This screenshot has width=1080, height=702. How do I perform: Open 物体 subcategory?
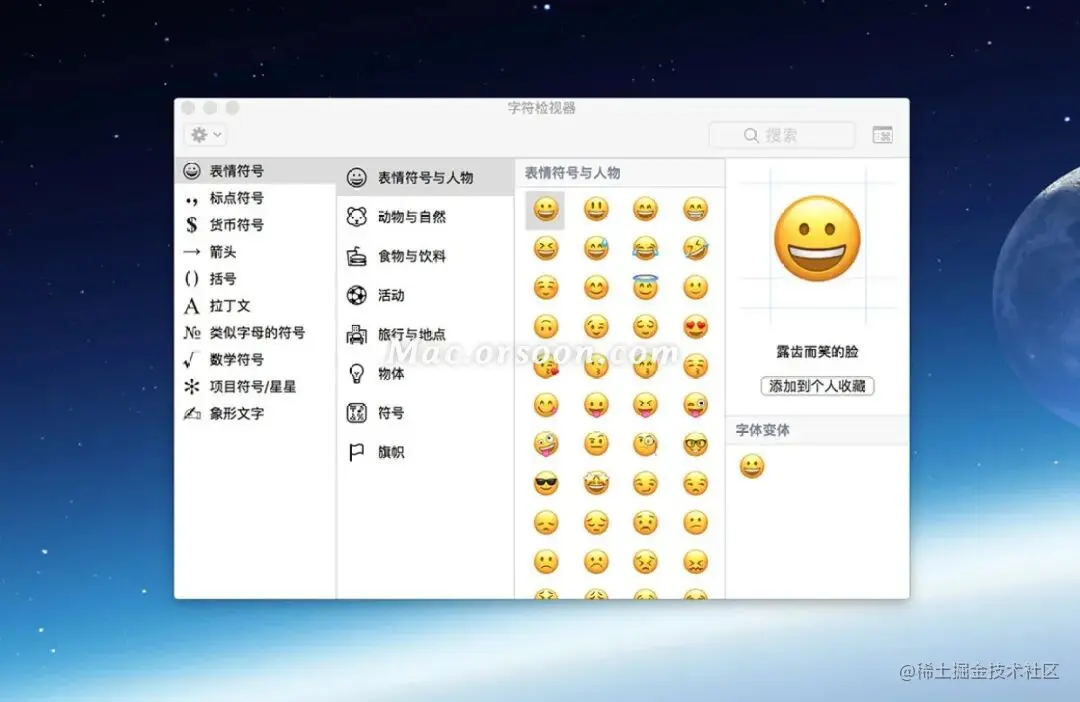pos(426,374)
